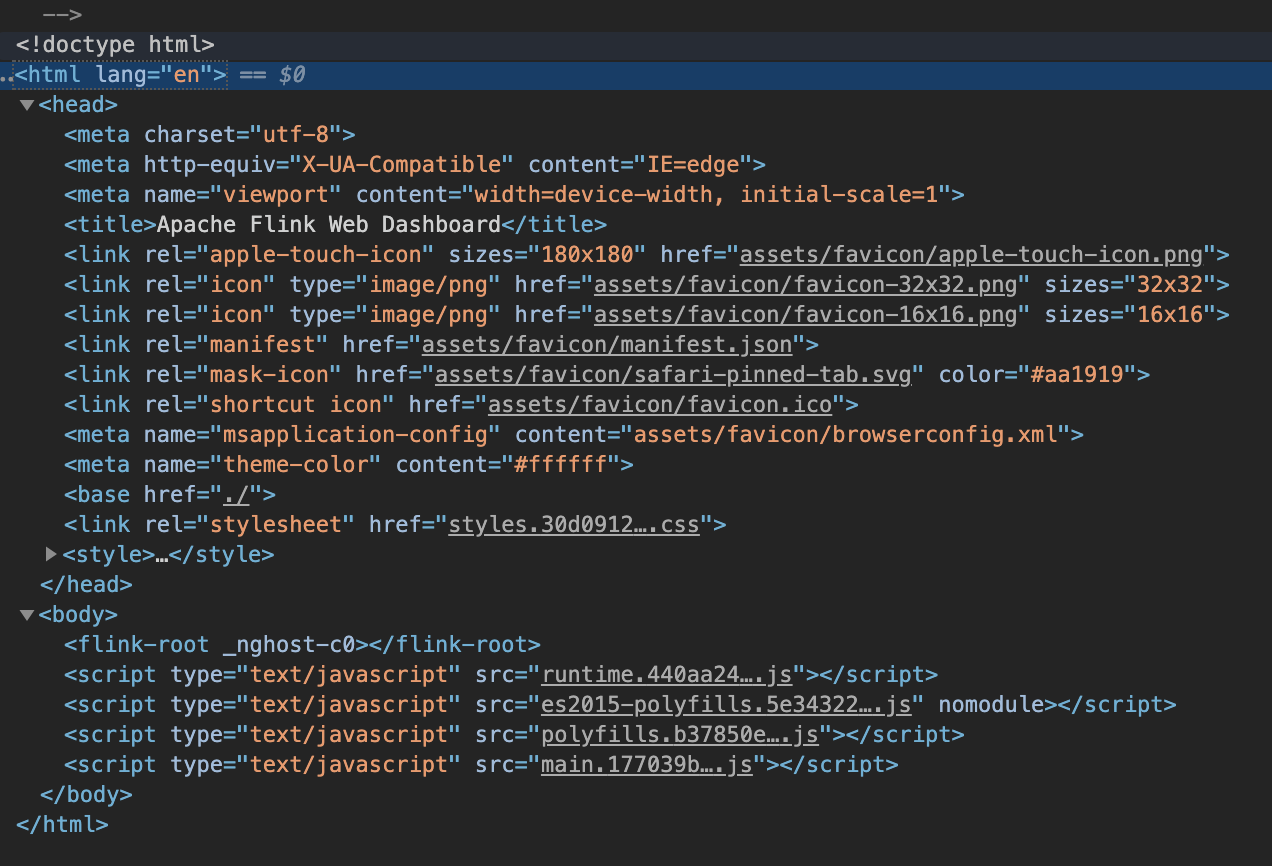The width and height of the screenshot is (1272, 866).
Task: Open the favicon-16x16.png link
Action: 805,314
